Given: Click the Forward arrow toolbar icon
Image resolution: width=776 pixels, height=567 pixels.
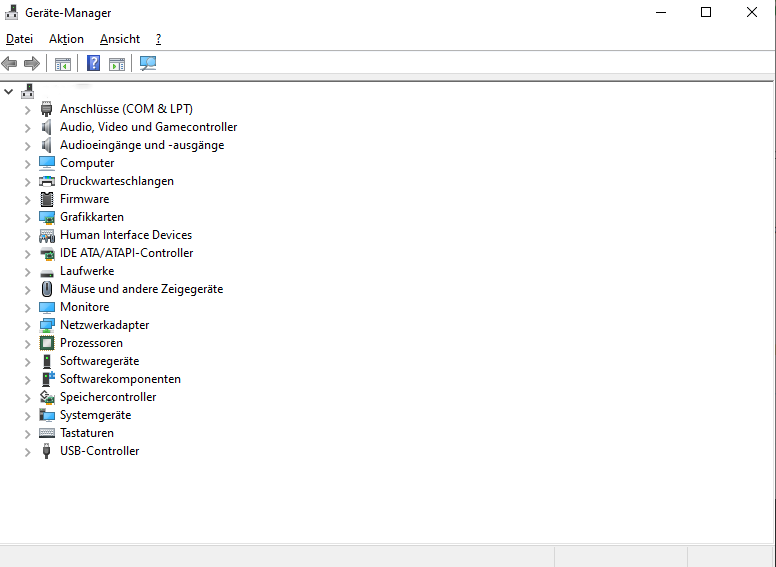Looking at the screenshot, I should click(32, 63).
